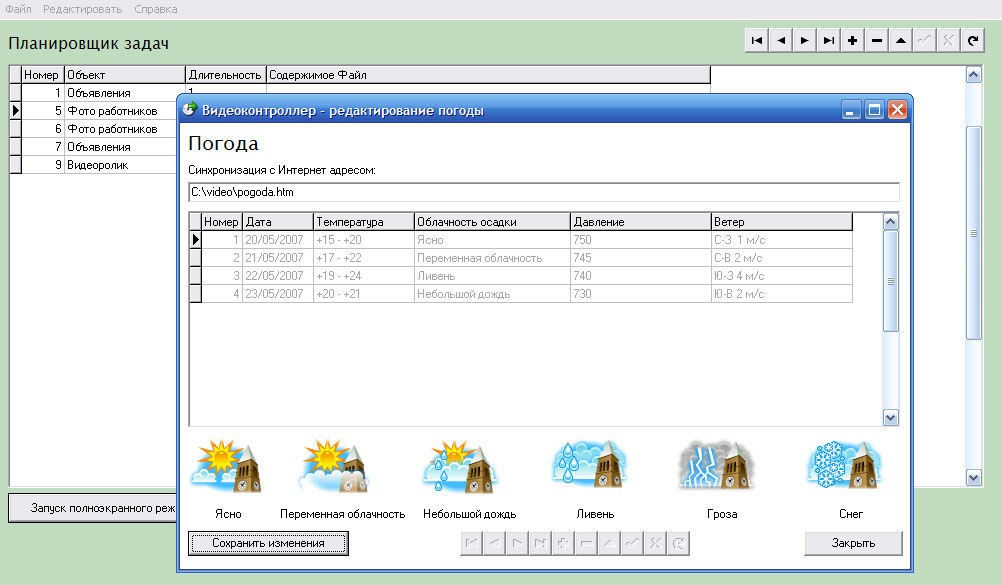The width and height of the screenshot is (1002, 585).
Task: Select the Ясно sunny weather icon
Action: click(227, 466)
